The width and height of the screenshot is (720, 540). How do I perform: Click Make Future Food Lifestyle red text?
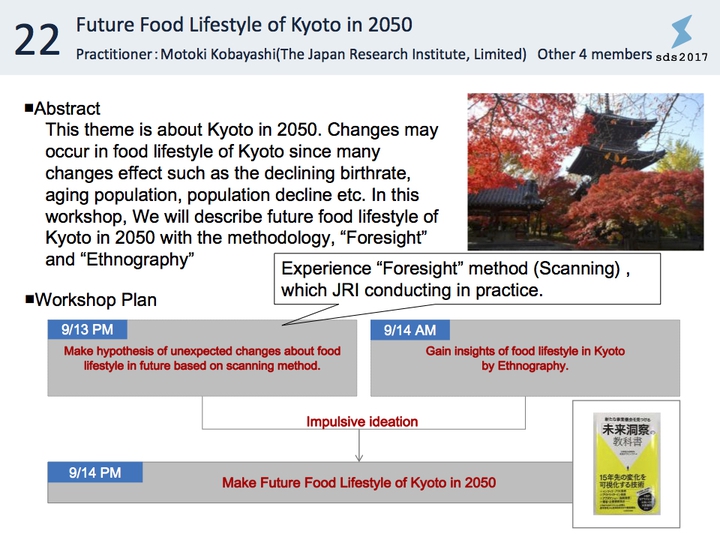[359, 483]
